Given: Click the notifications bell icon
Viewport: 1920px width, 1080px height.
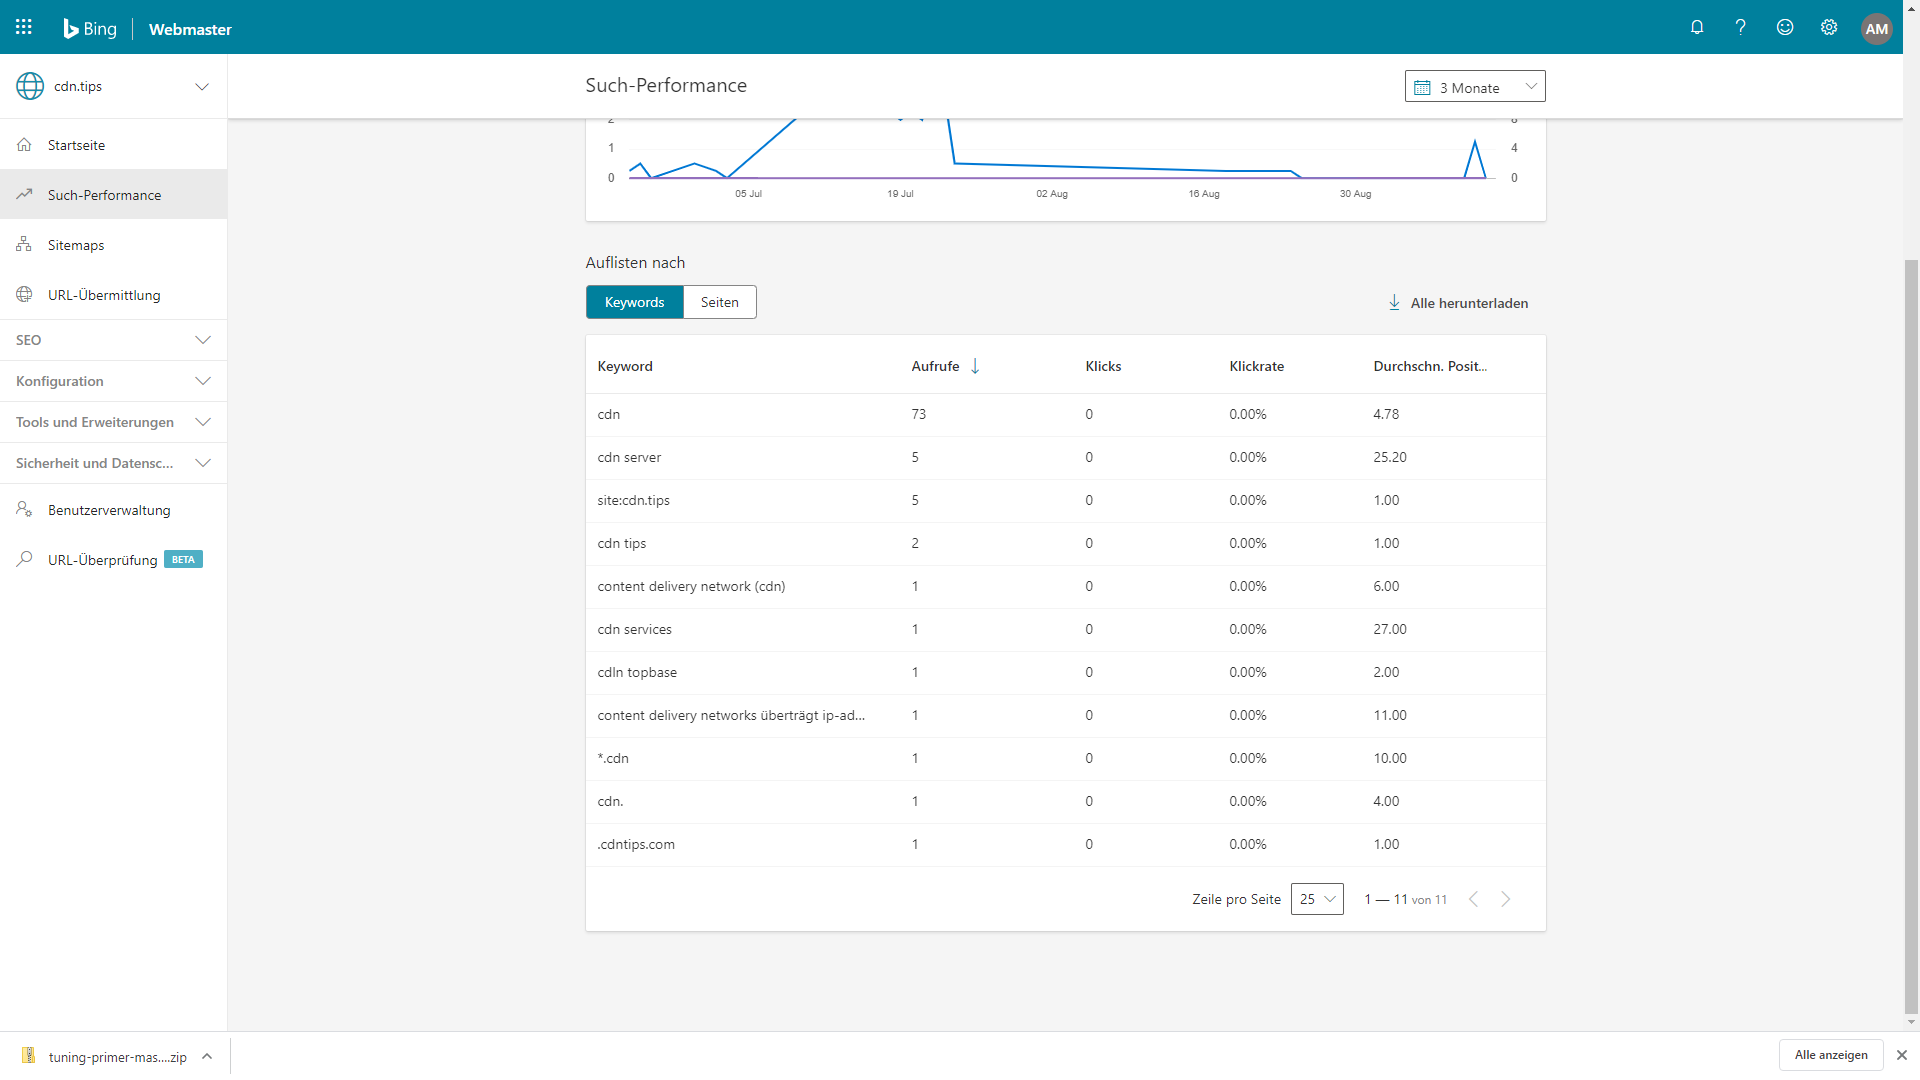Looking at the screenshot, I should coord(1697,27).
